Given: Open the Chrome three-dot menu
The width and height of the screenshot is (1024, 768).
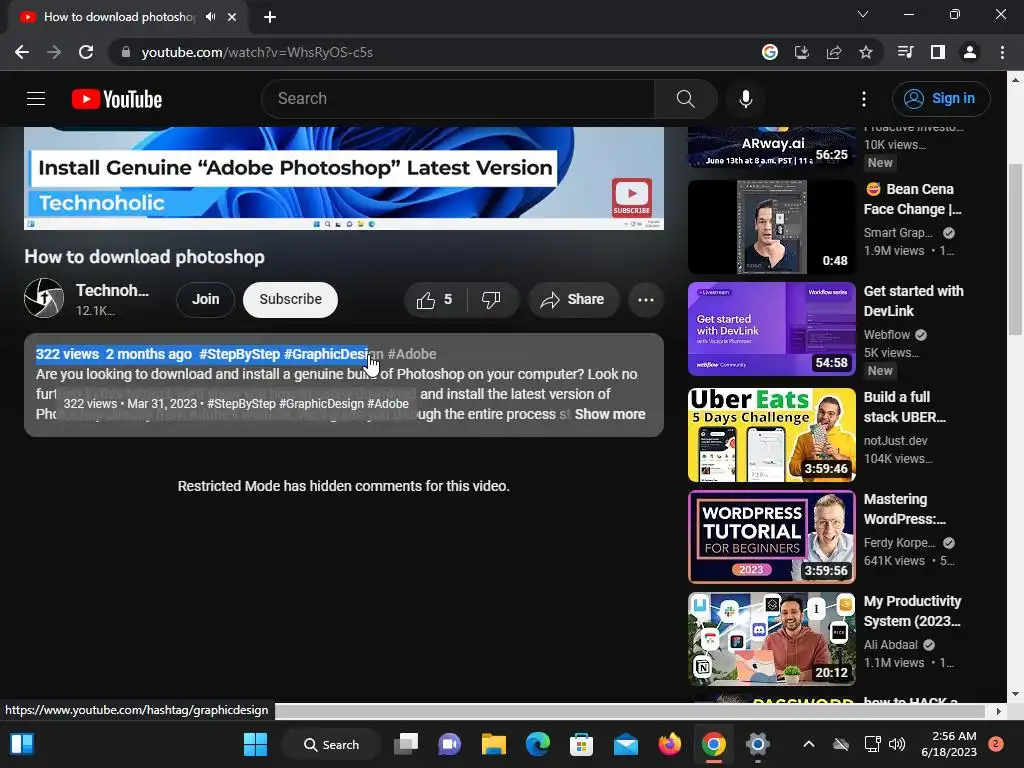Looking at the screenshot, I should 1002,52.
